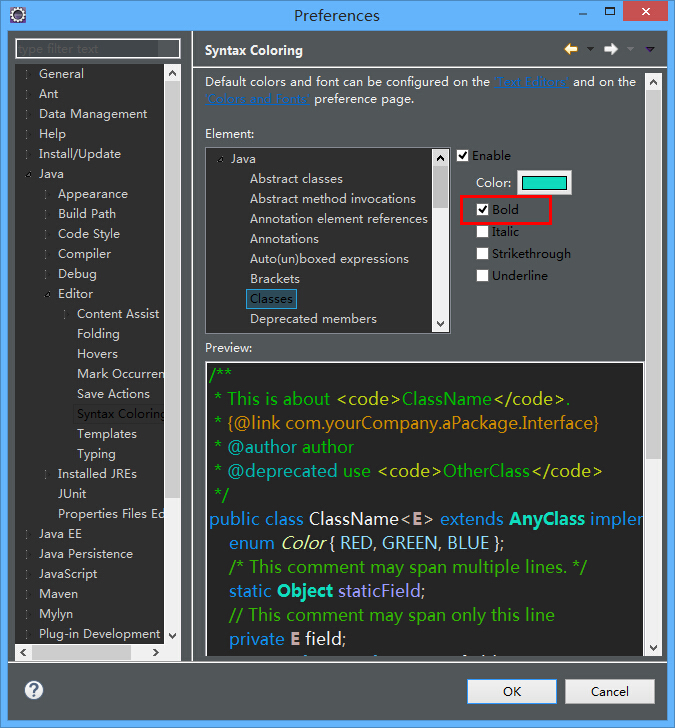Open the back history dropdown arrow
Screen dimensions: 675x728
590,49
